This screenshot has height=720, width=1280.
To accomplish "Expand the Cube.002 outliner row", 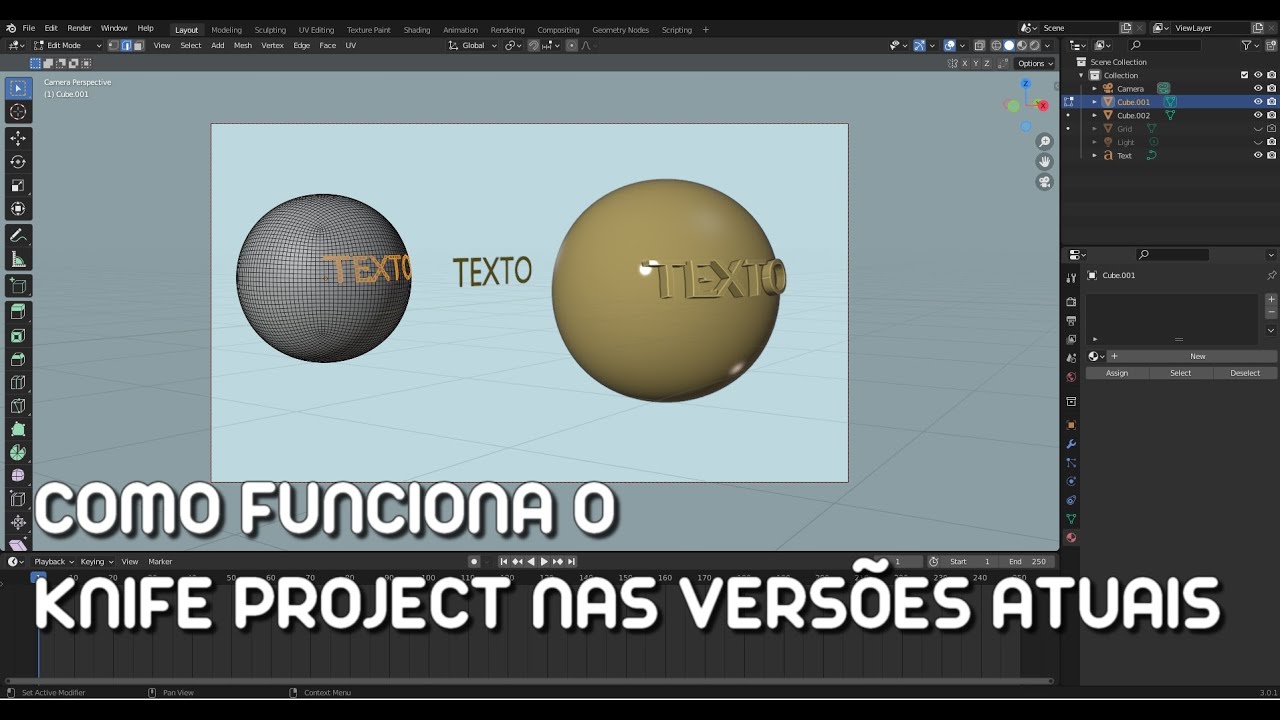I will tap(1094, 115).
